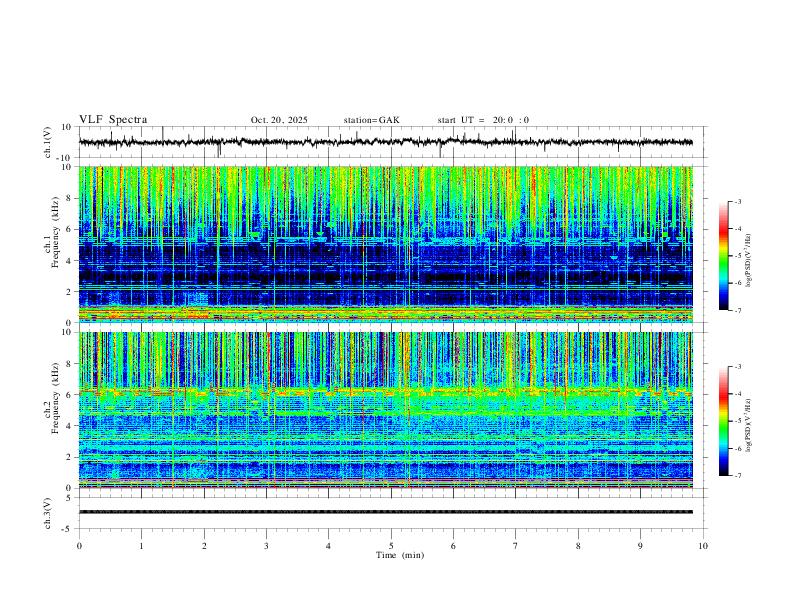Click the "-3" tick on ch.1 colorbar
792x612 pixels.
click(737, 201)
